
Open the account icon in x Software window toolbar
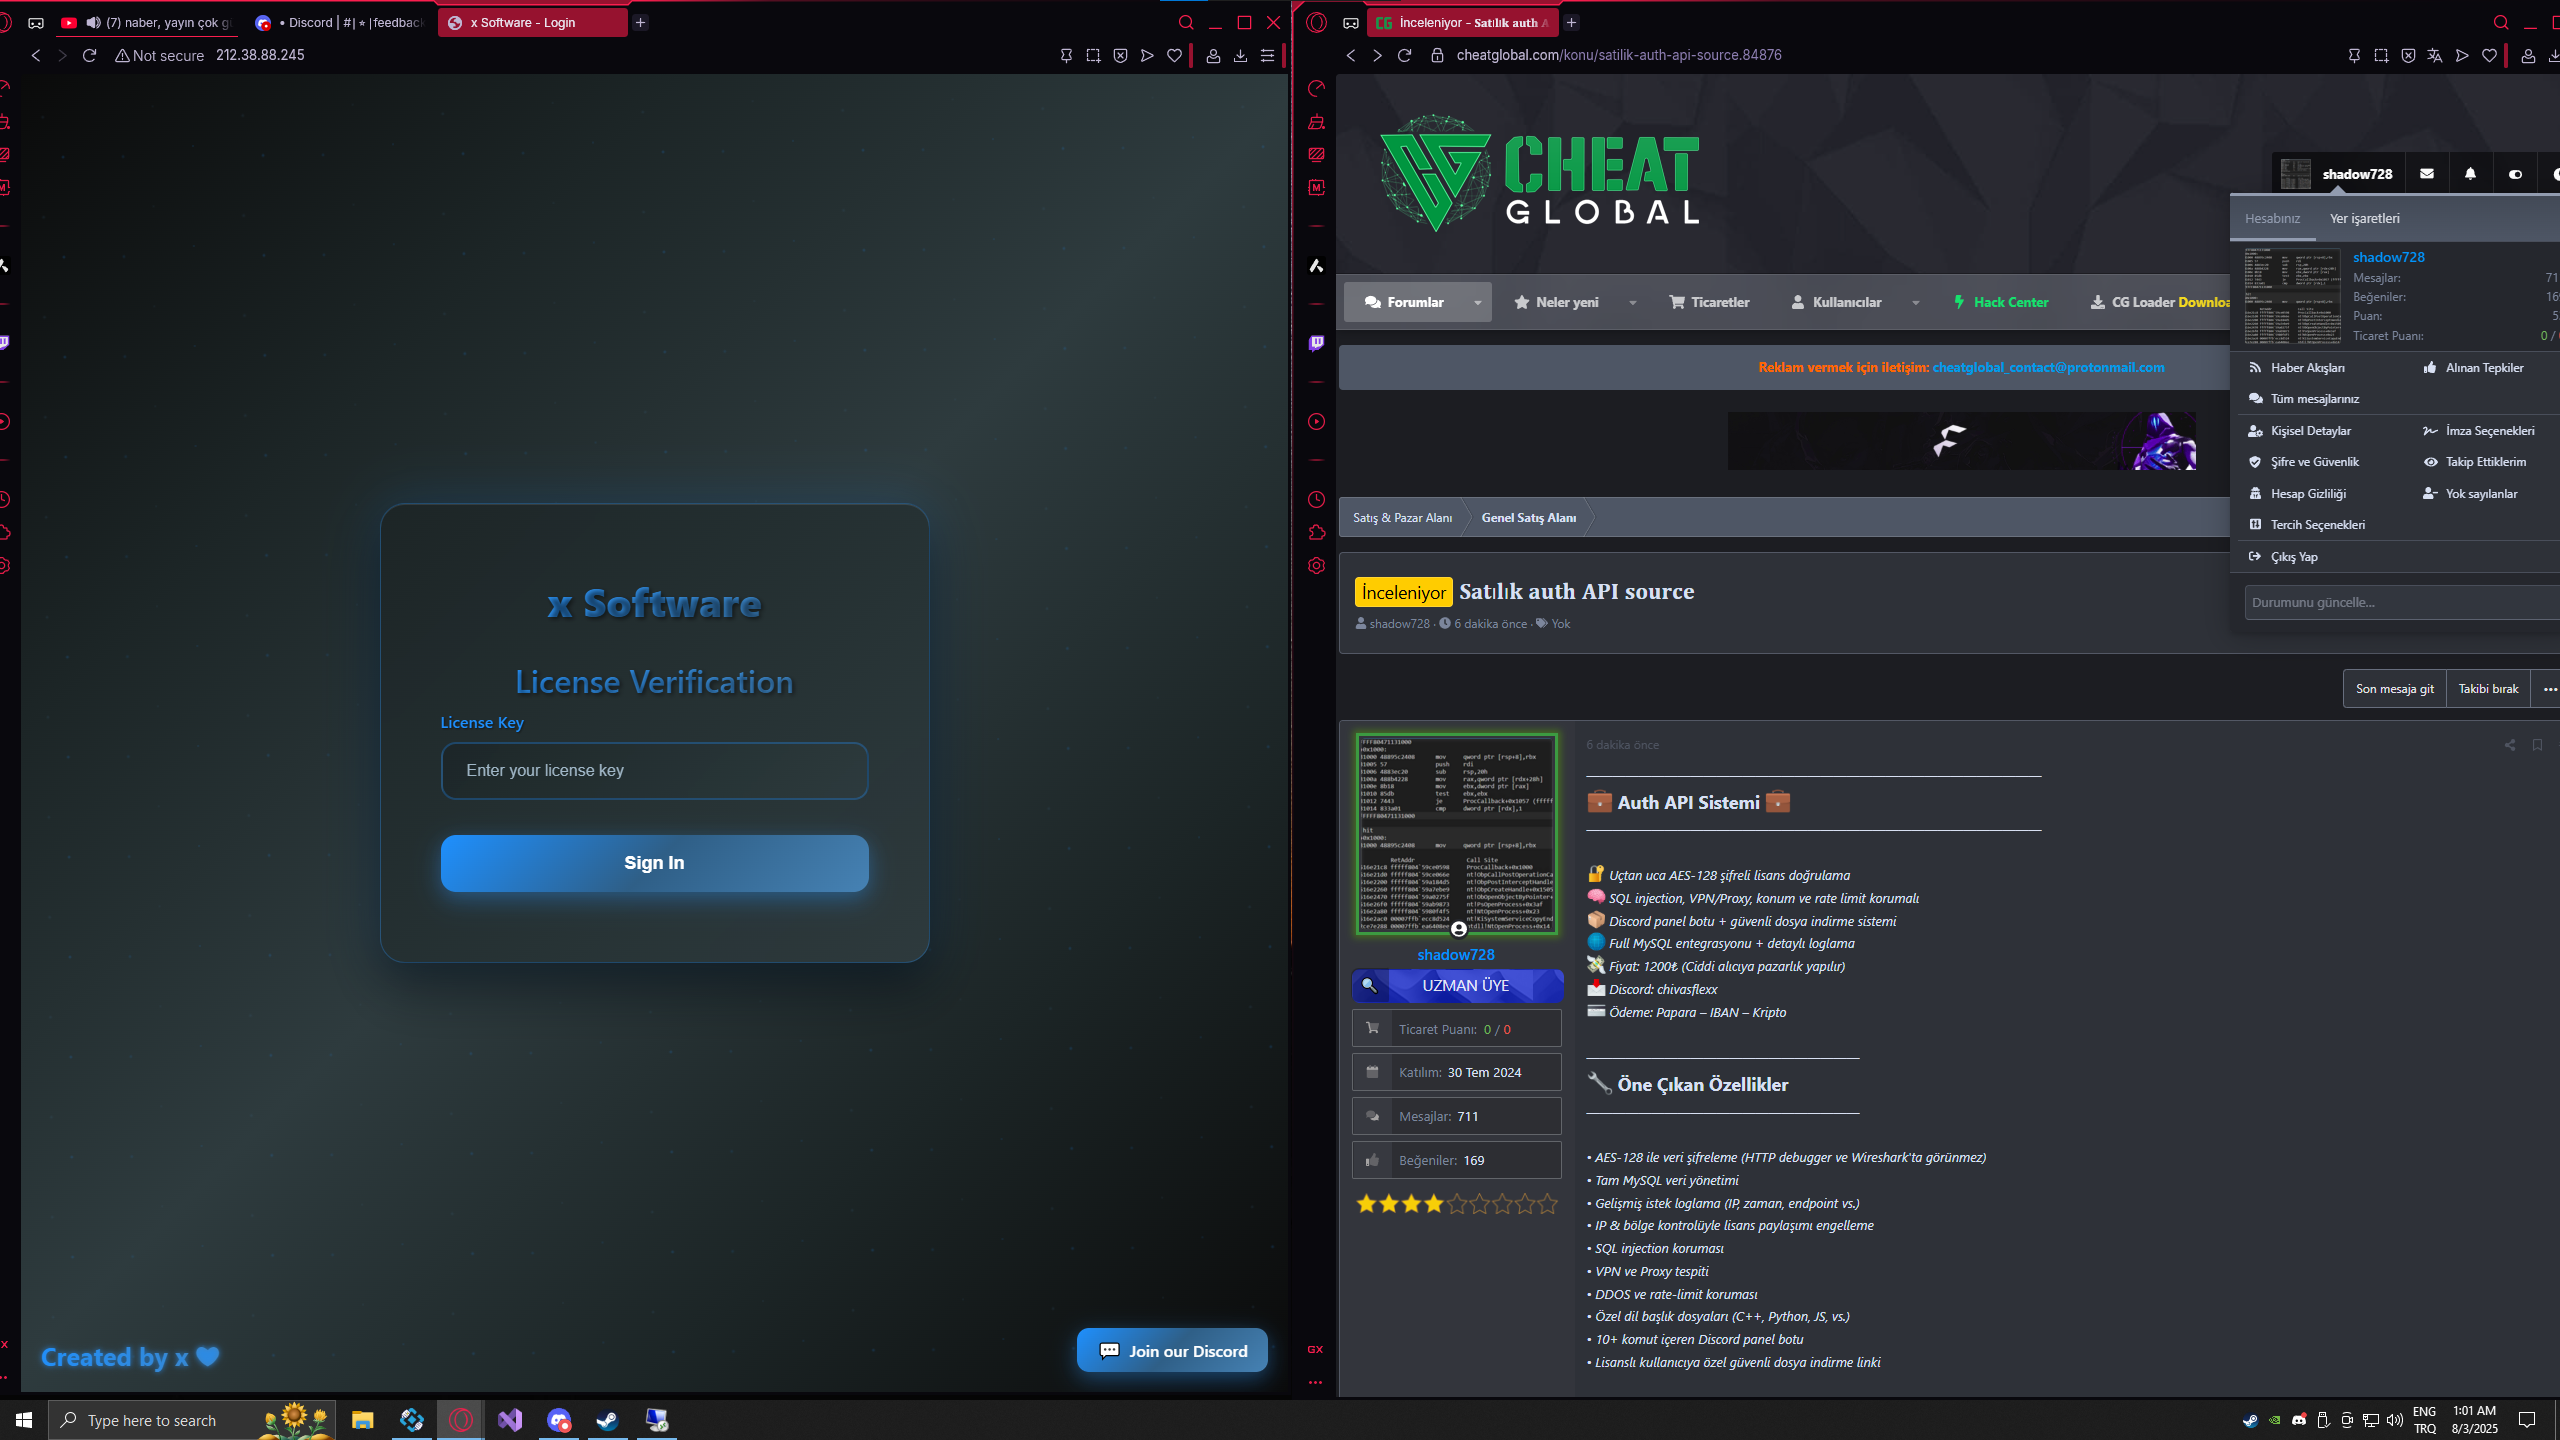1213,56
